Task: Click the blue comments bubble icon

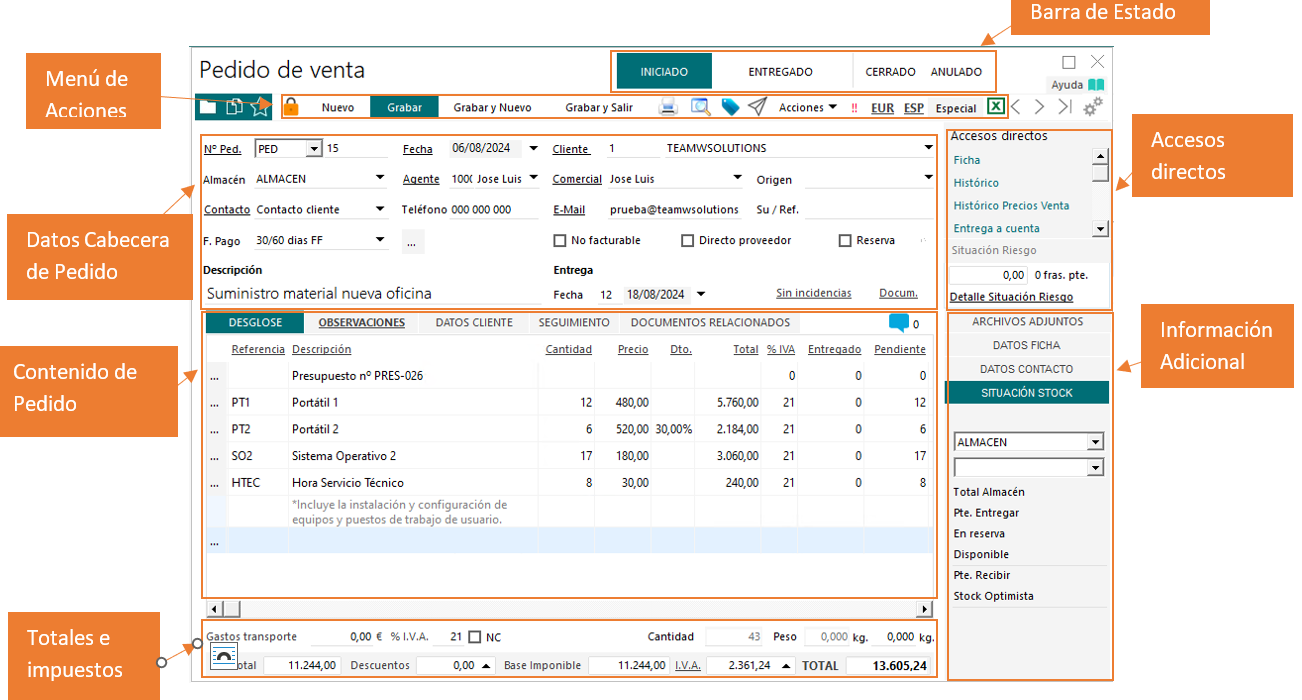Action: point(898,323)
